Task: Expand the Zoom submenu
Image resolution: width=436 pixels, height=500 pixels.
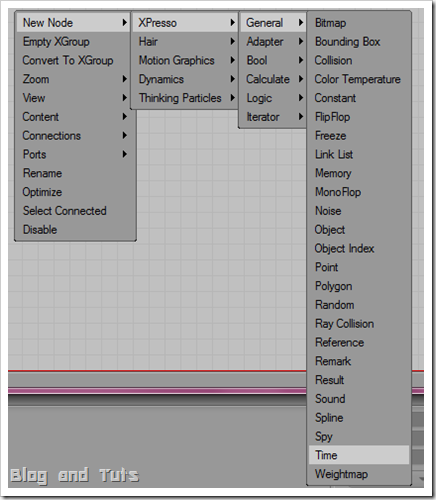Action: coord(75,79)
